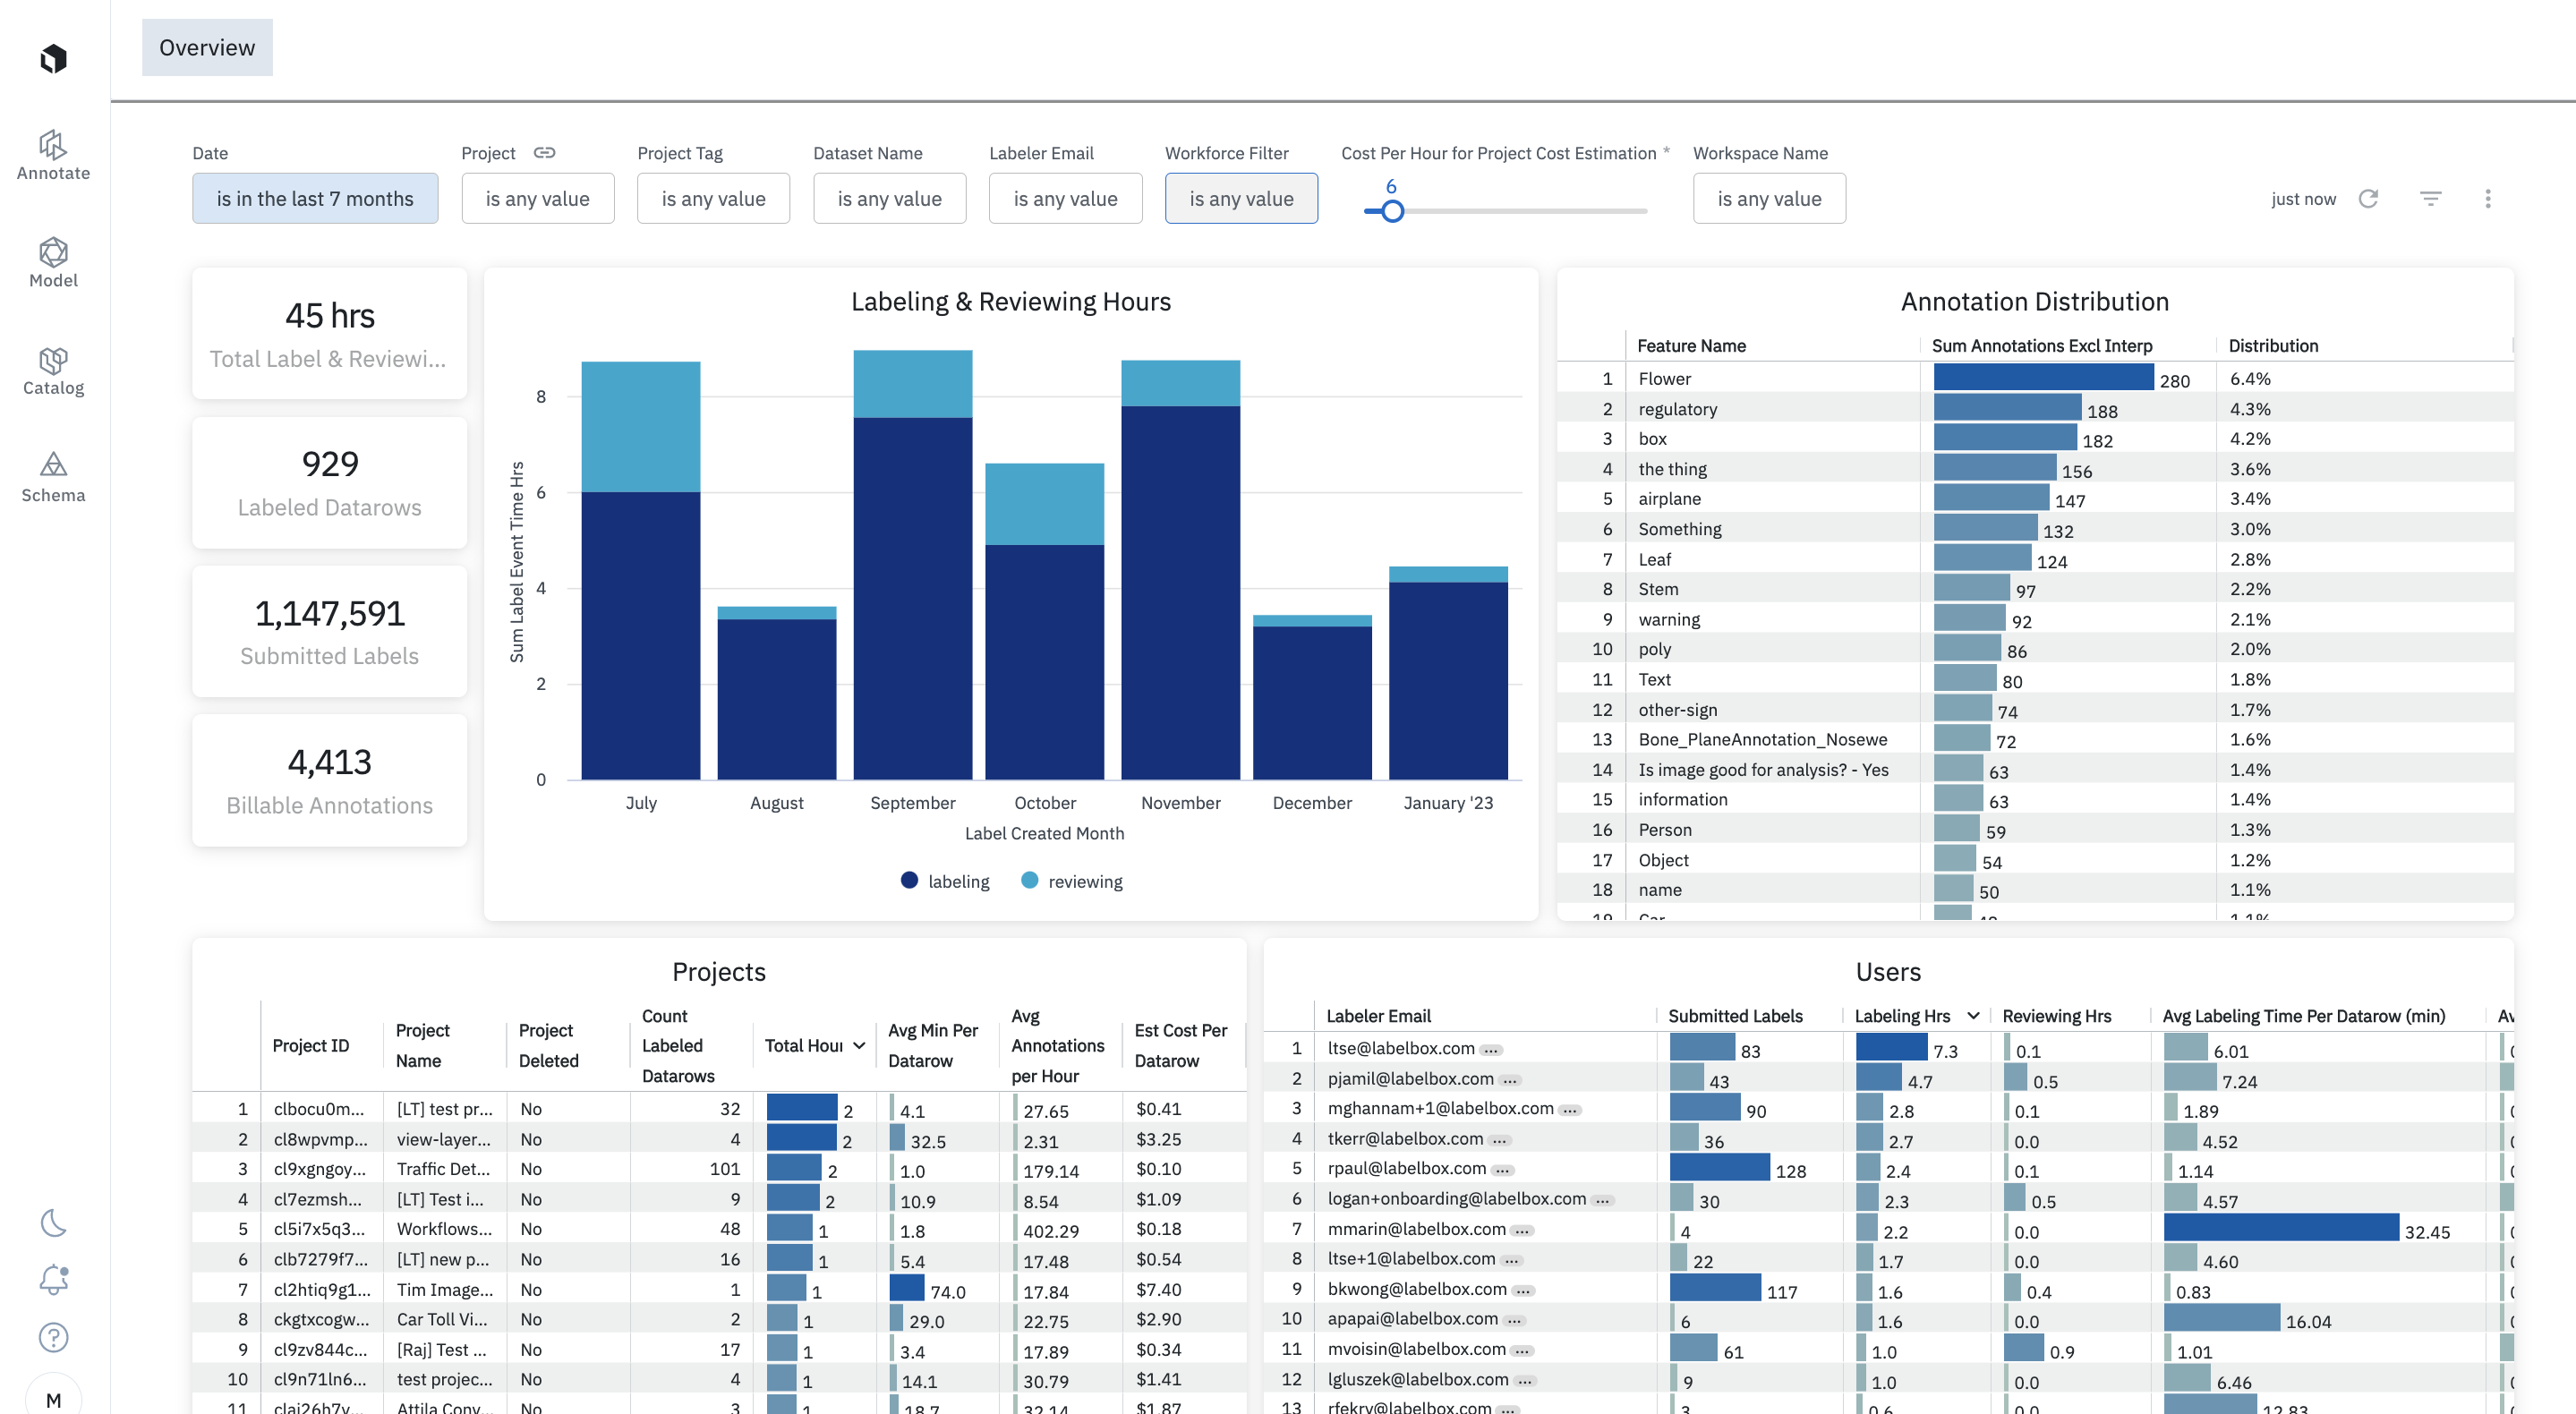This screenshot has width=2576, height=1414.
Task: Open the three-dot dashboard actions menu
Action: click(2487, 198)
